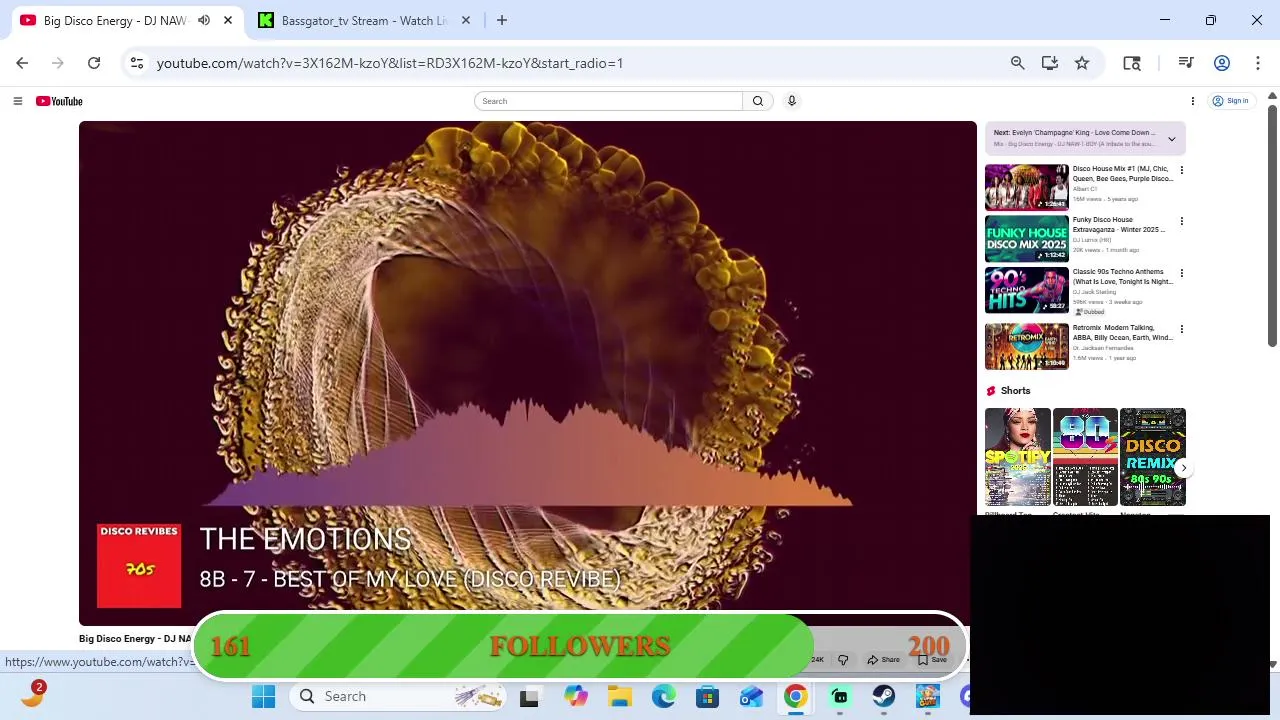Play 90's Techno Hits thumbnail
The width and height of the screenshot is (1280, 720).
tap(1026, 291)
